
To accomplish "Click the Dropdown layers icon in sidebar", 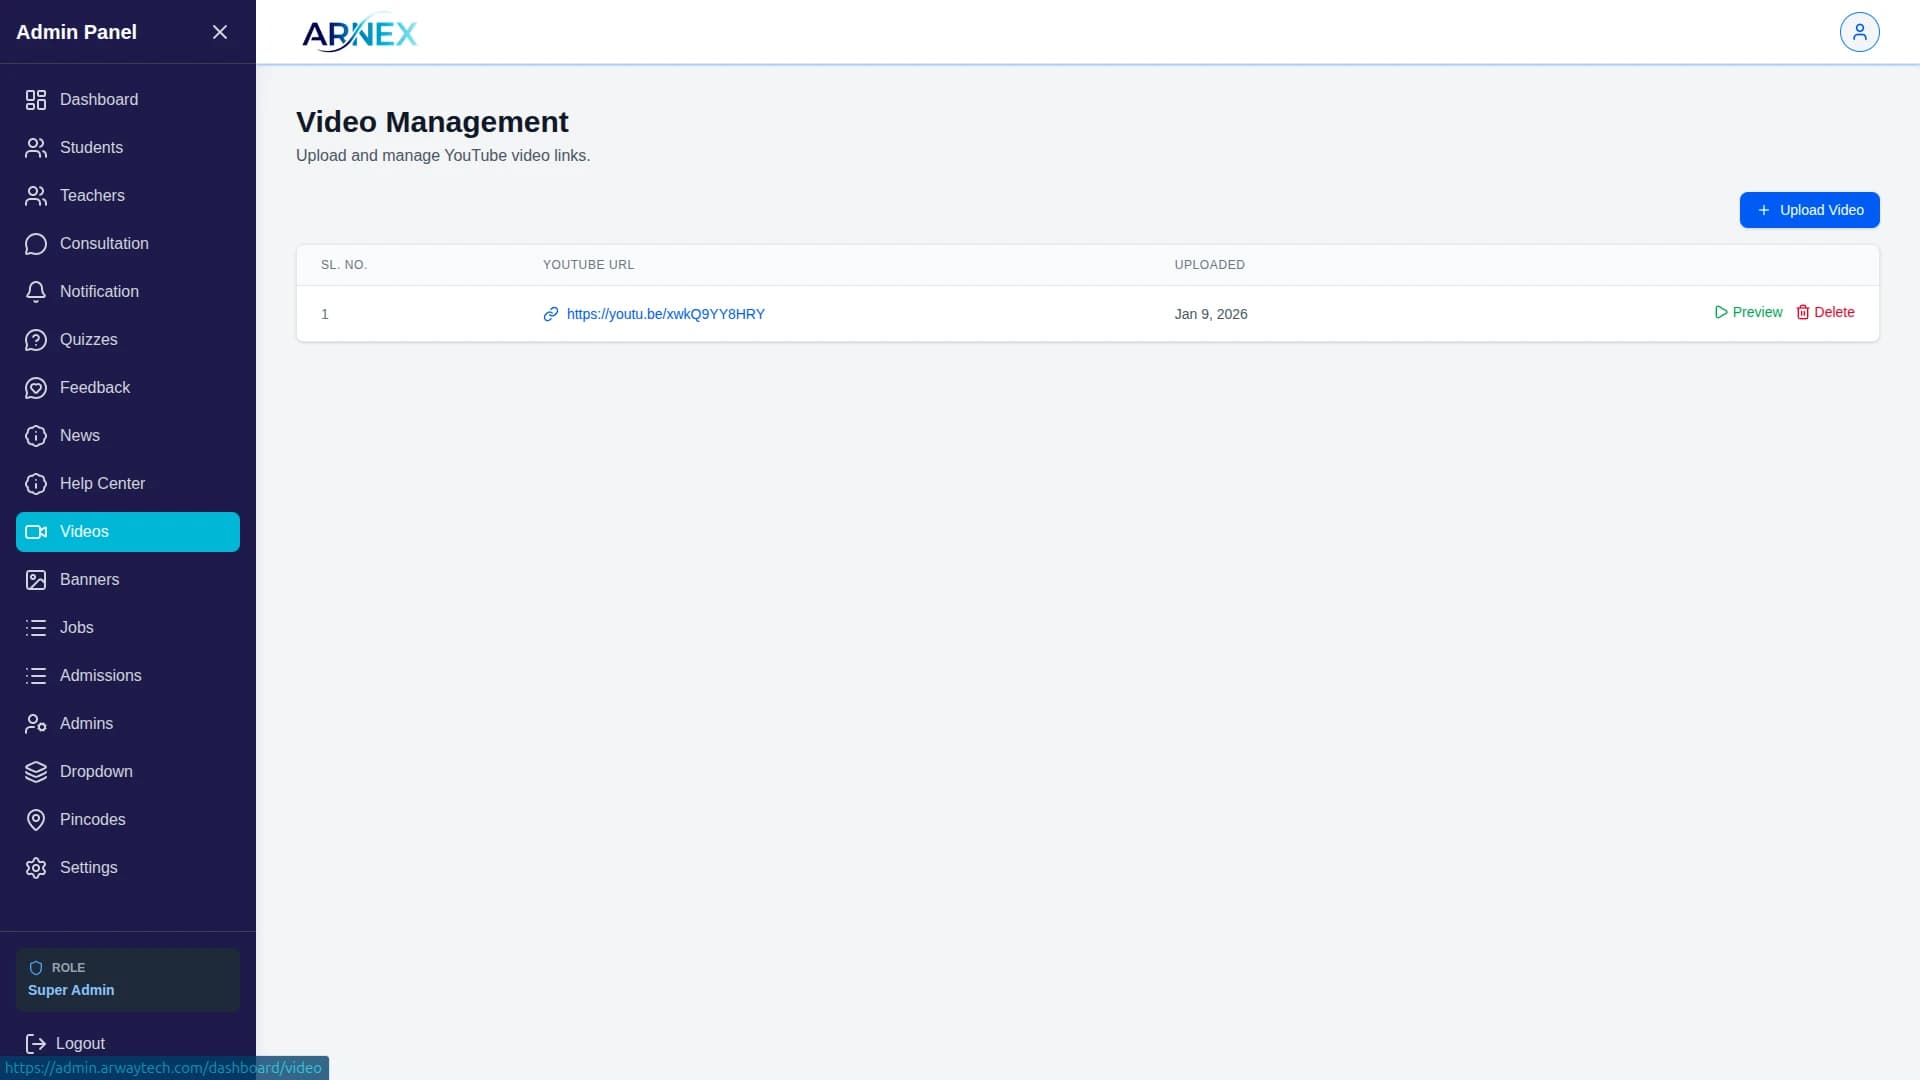I will (36, 772).
